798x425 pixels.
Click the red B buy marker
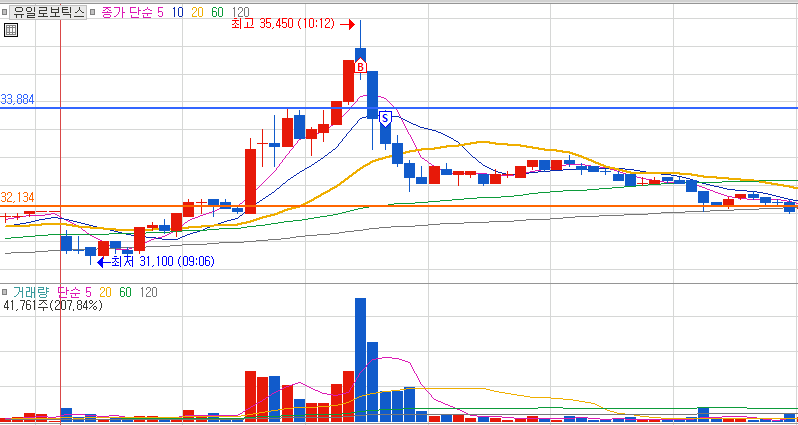point(360,66)
